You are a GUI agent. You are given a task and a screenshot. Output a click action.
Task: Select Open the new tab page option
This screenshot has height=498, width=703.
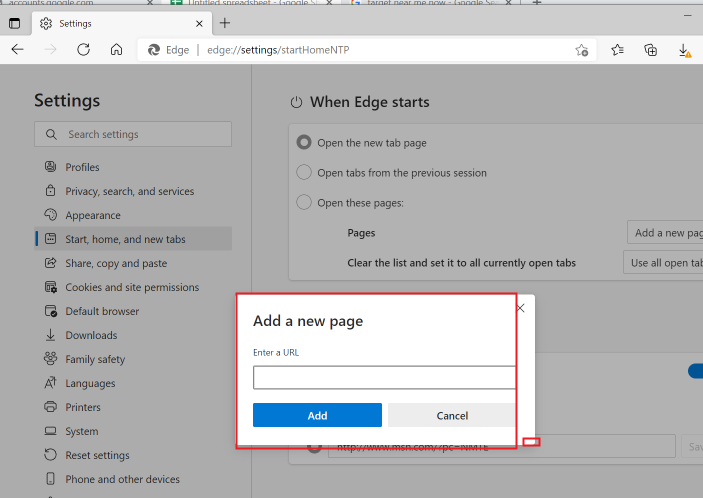click(x=305, y=143)
